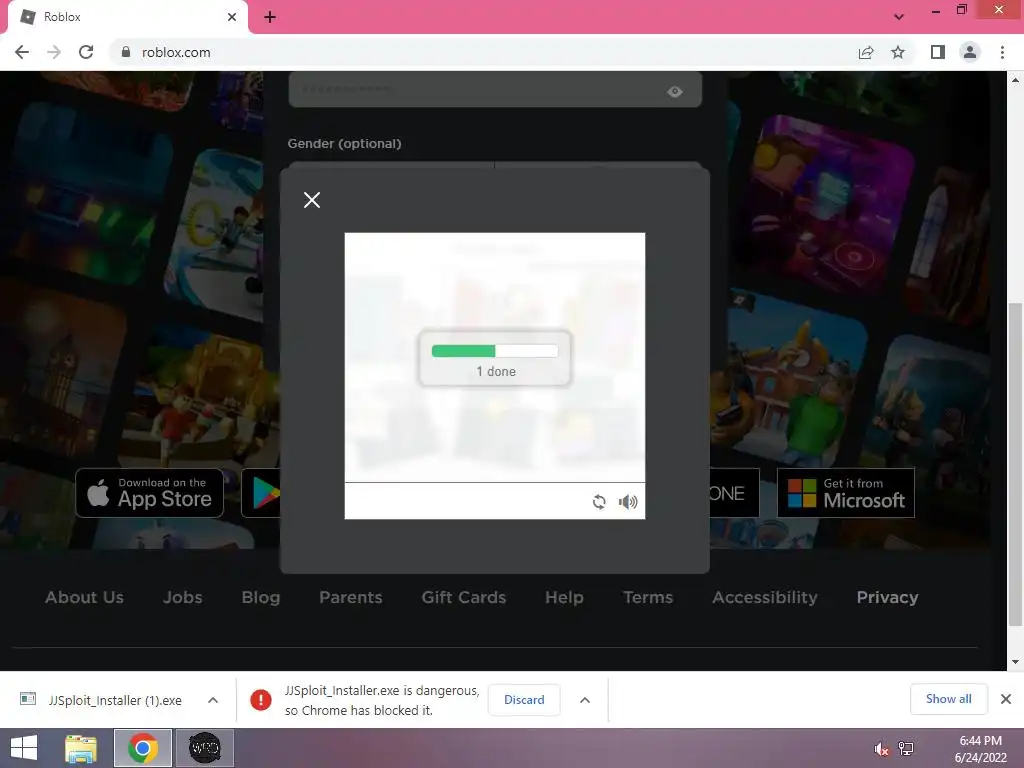1024x768 pixels.
Task: Open the Windows Start menu
Action: [x=24, y=748]
